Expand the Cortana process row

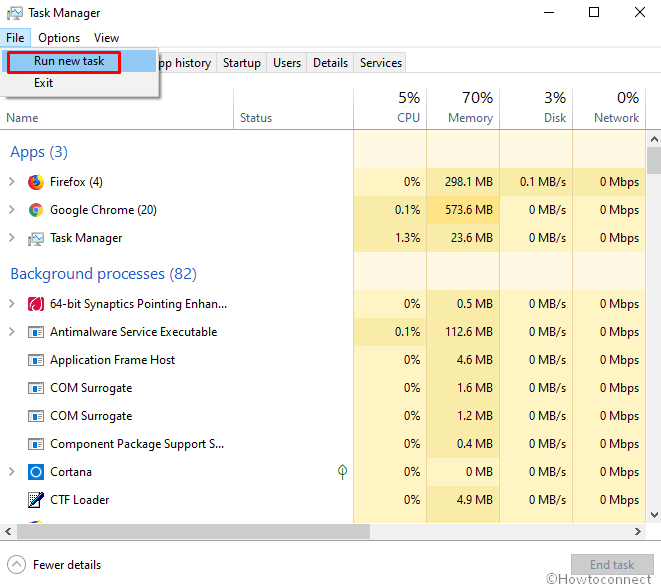(12, 472)
